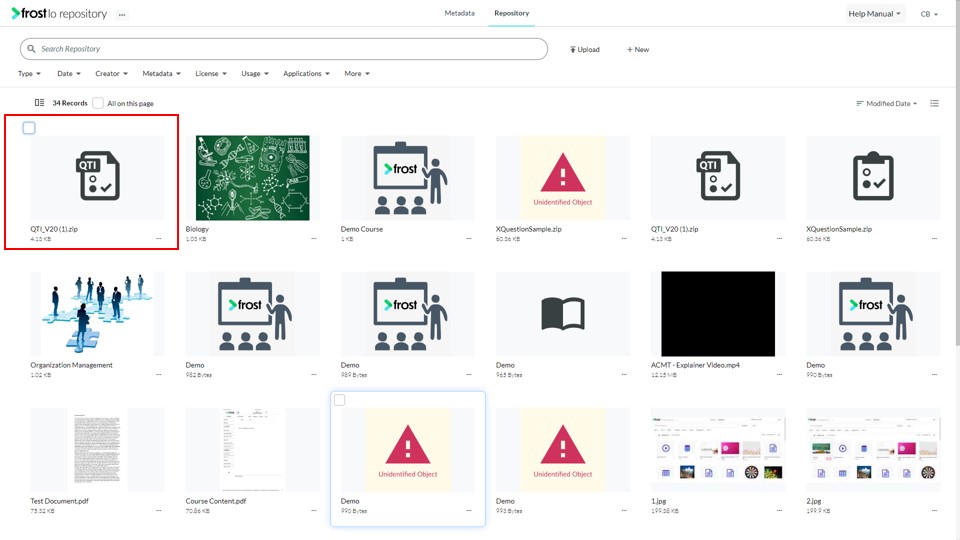Screen dimensions: 960x540
Task: Open the black ACMT Explainer Video thumbnail
Action: click(x=718, y=313)
